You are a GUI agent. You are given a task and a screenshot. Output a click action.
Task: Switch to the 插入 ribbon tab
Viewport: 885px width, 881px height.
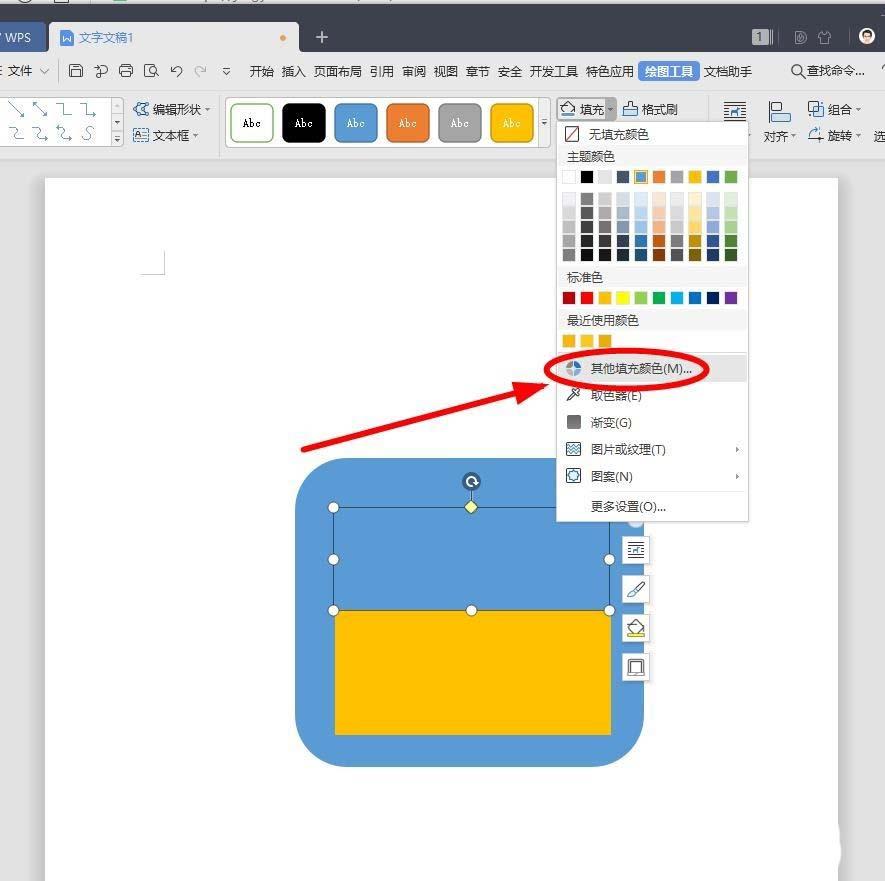pyautogui.click(x=293, y=71)
